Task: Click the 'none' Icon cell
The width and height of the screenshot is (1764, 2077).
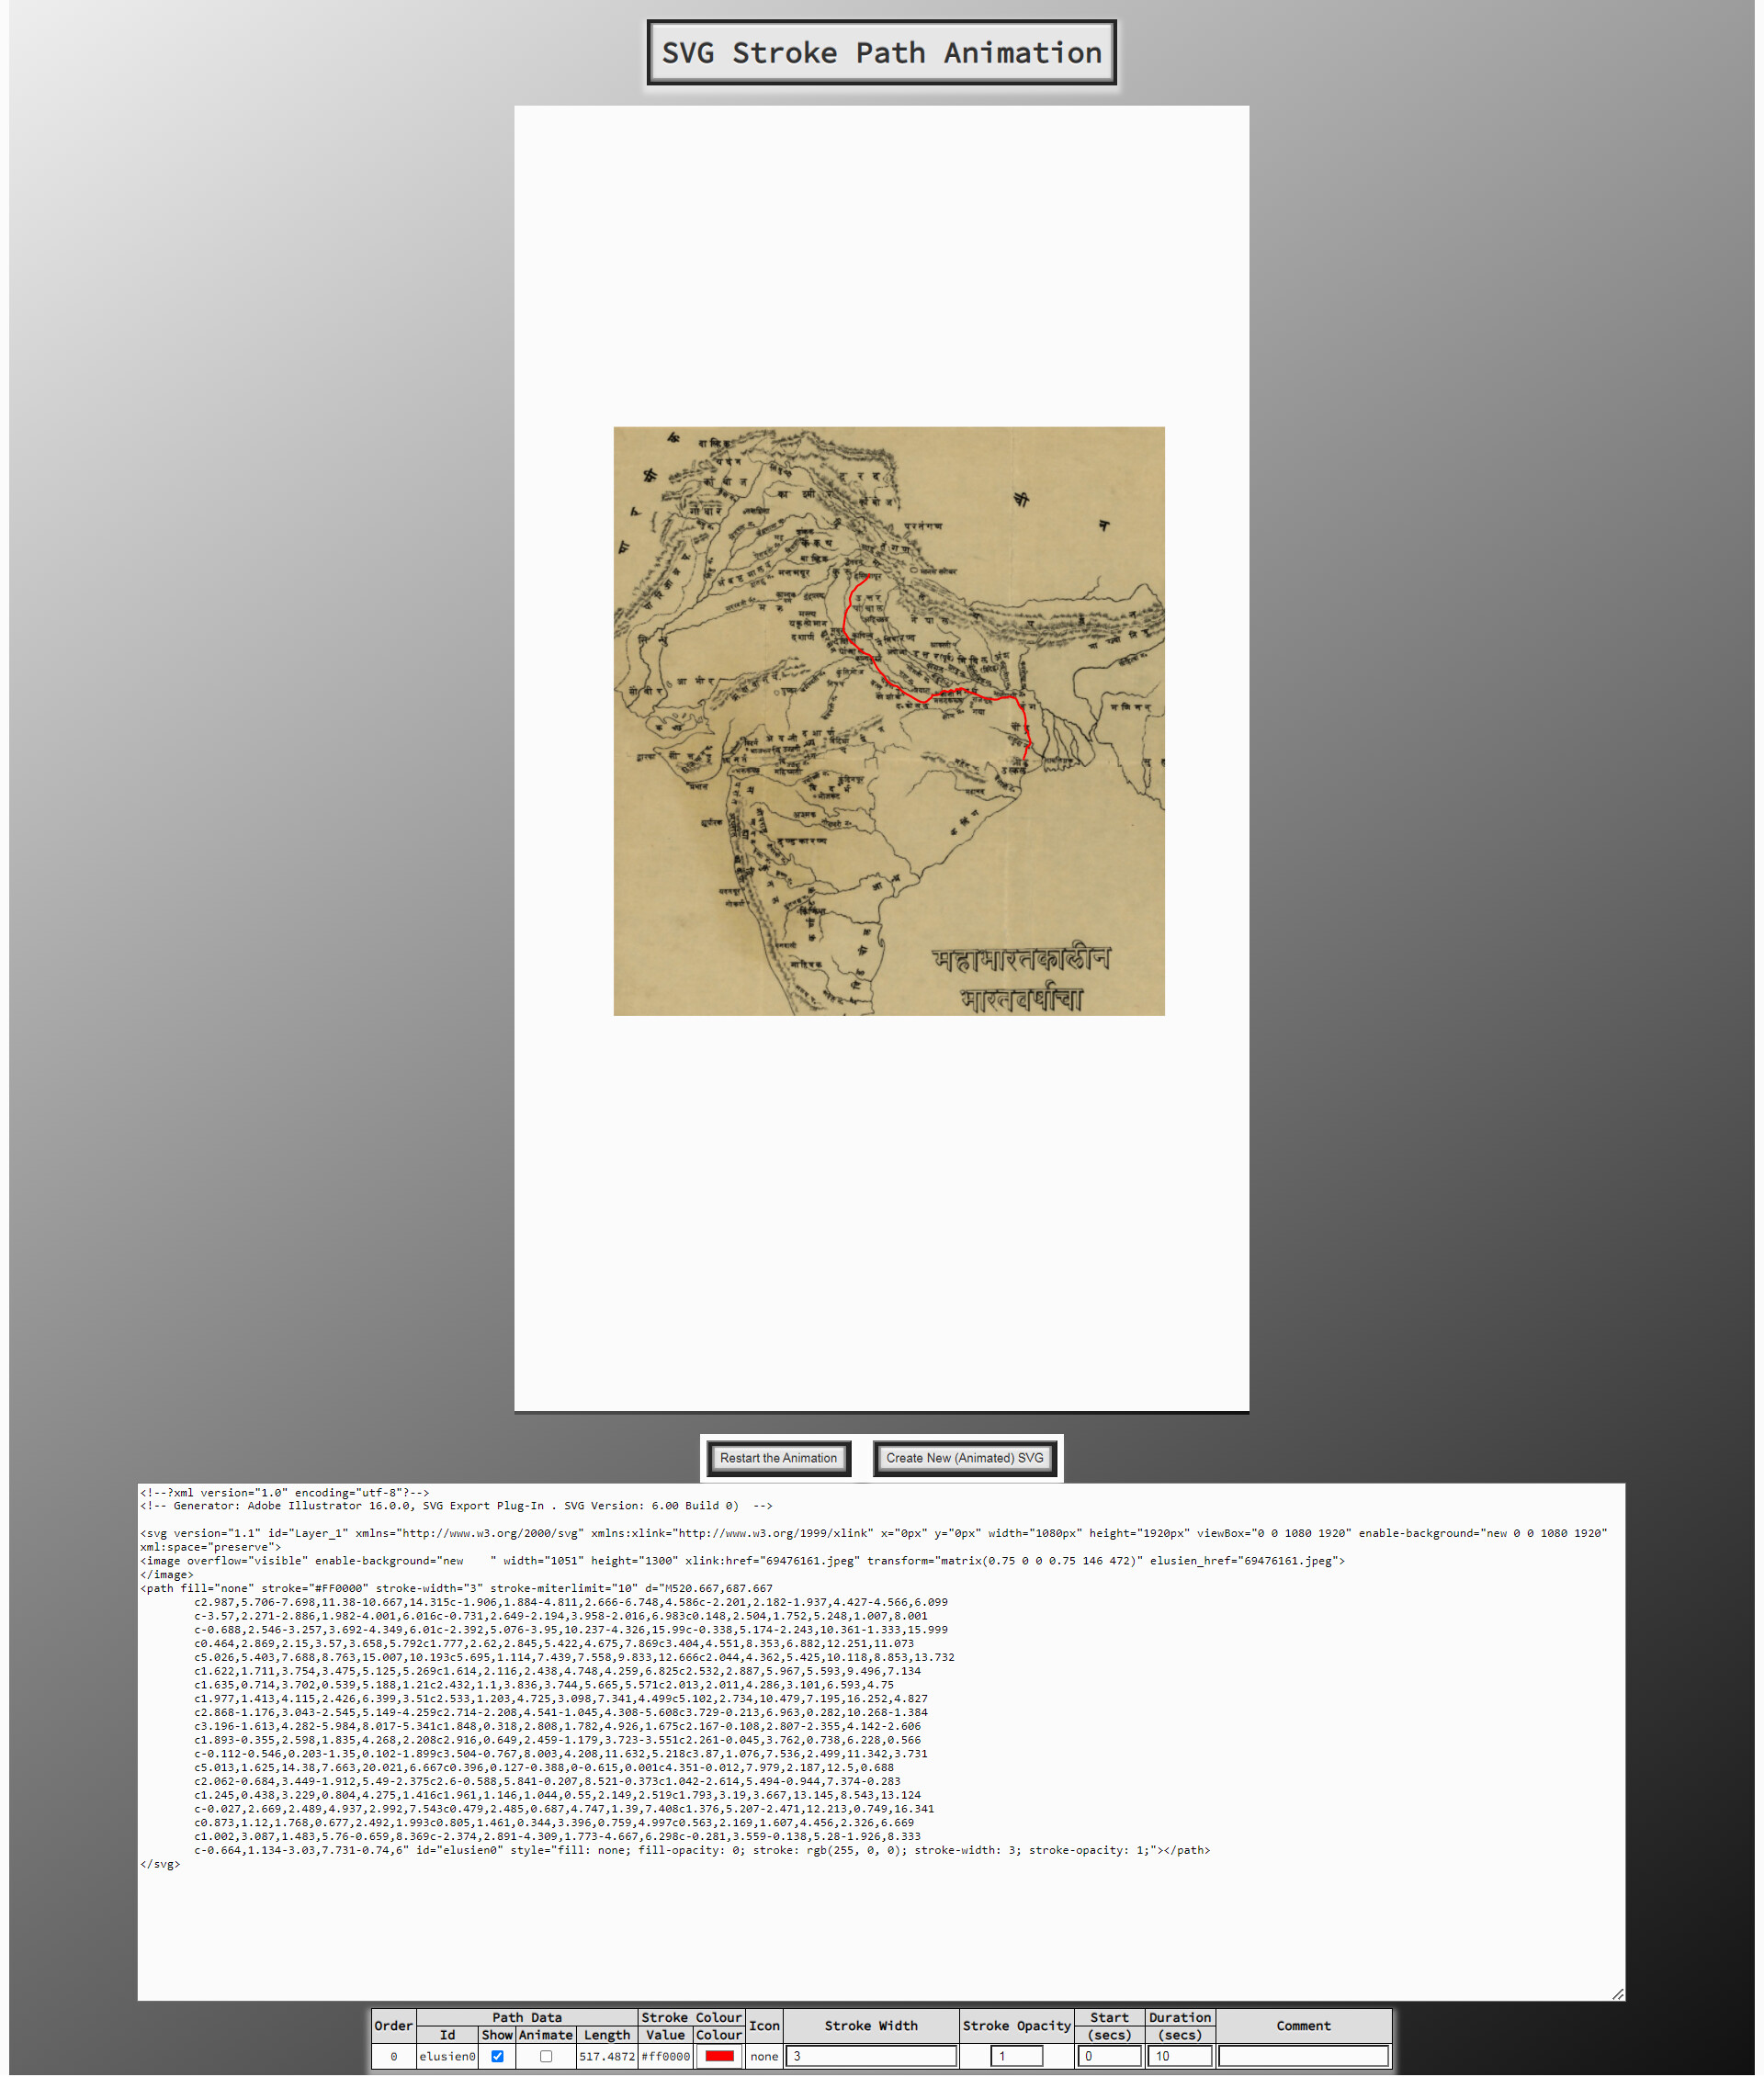Action: [x=764, y=2056]
